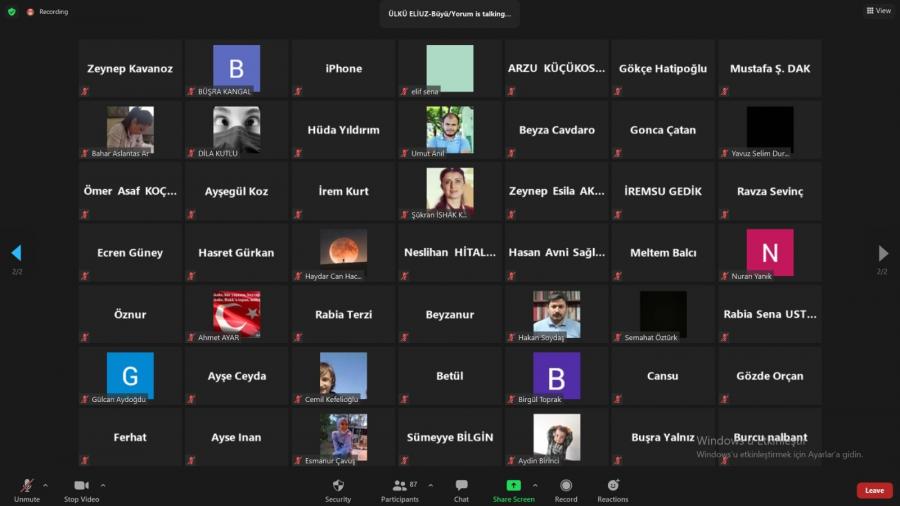Click the green encryption shield icon
The width and height of the screenshot is (900, 506).
pyautogui.click(x=12, y=12)
